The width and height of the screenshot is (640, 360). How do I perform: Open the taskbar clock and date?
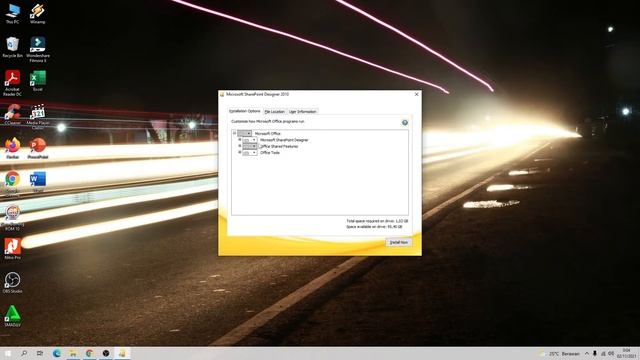point(627,353)
